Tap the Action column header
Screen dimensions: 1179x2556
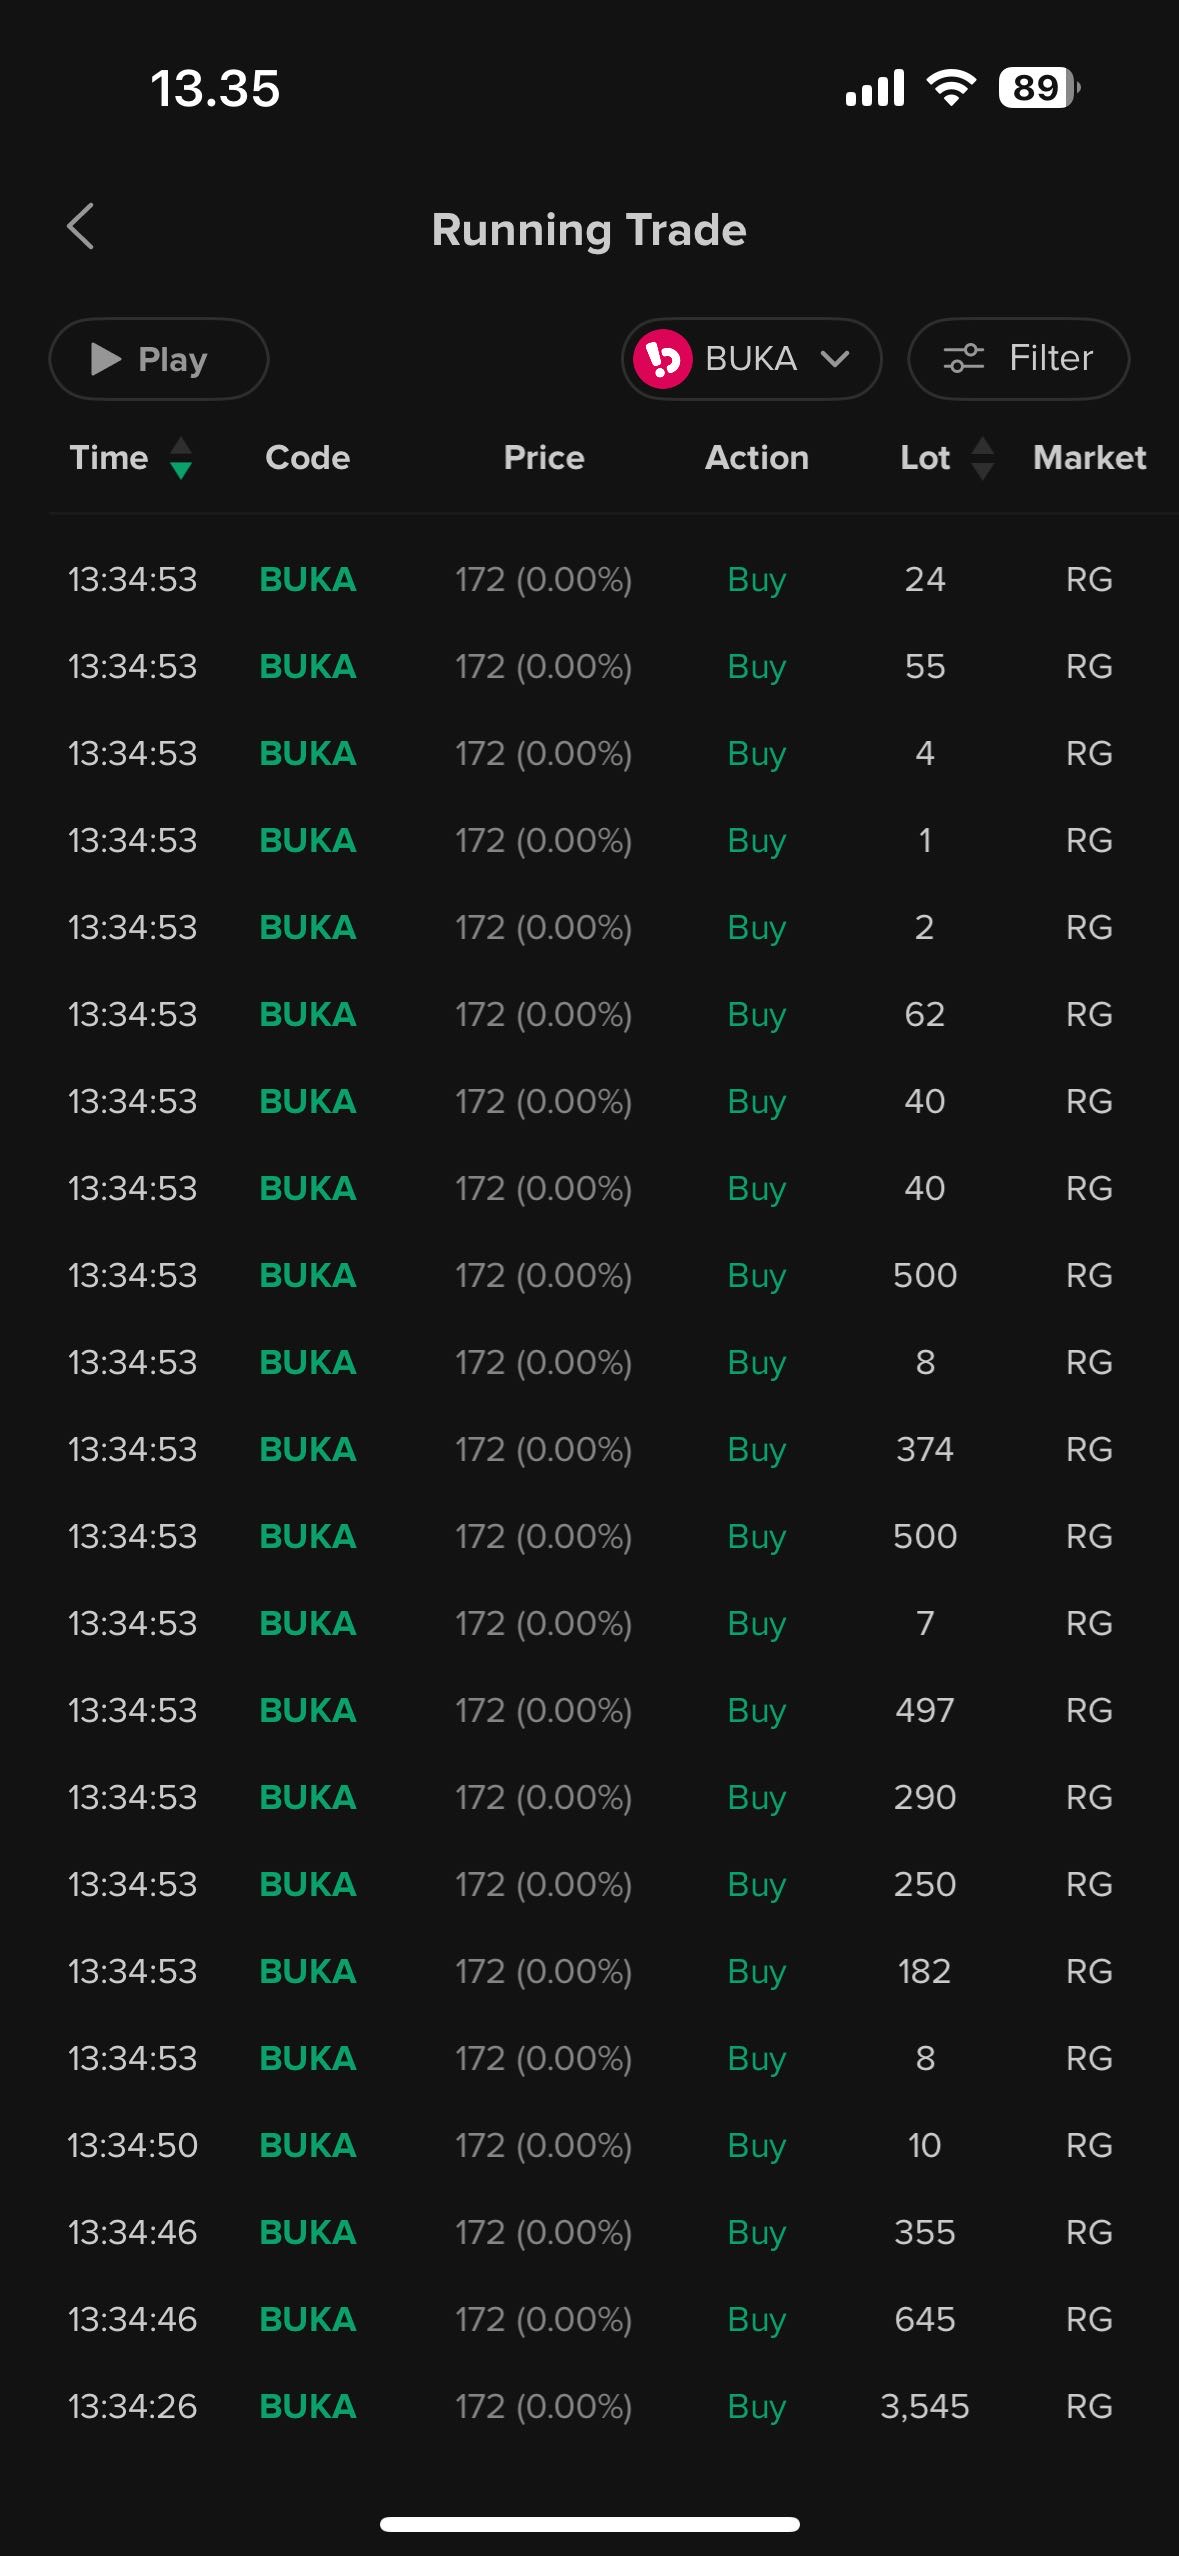click(x=756, y=458)
